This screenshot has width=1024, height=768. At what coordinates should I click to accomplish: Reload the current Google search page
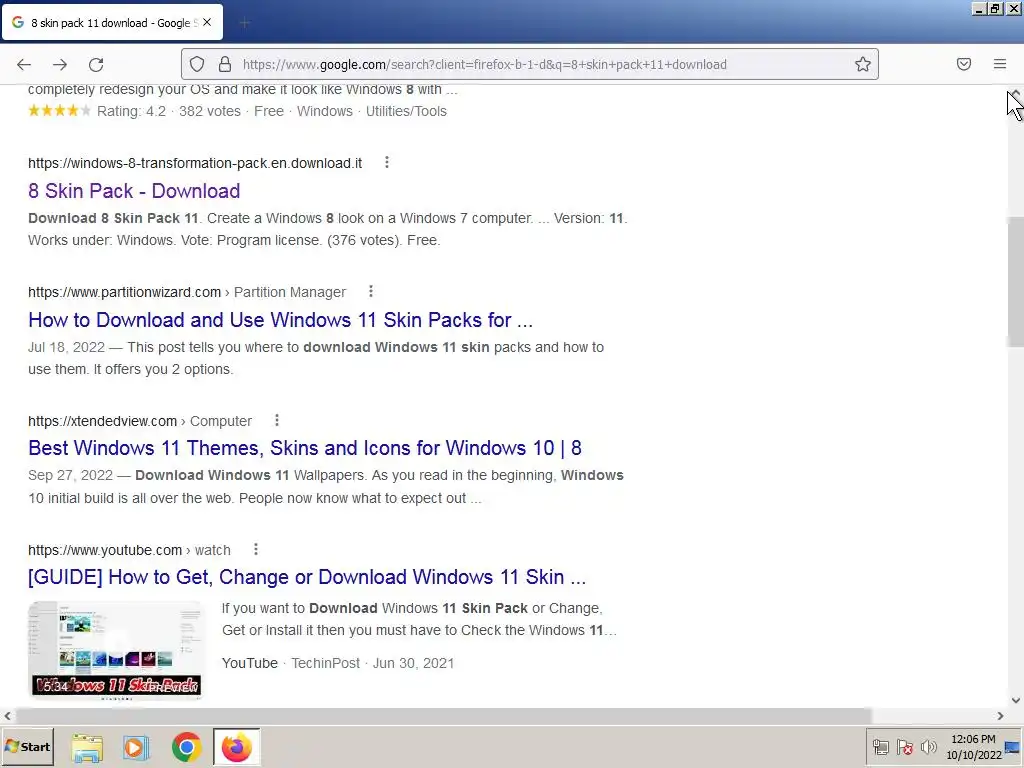point(96,64)
